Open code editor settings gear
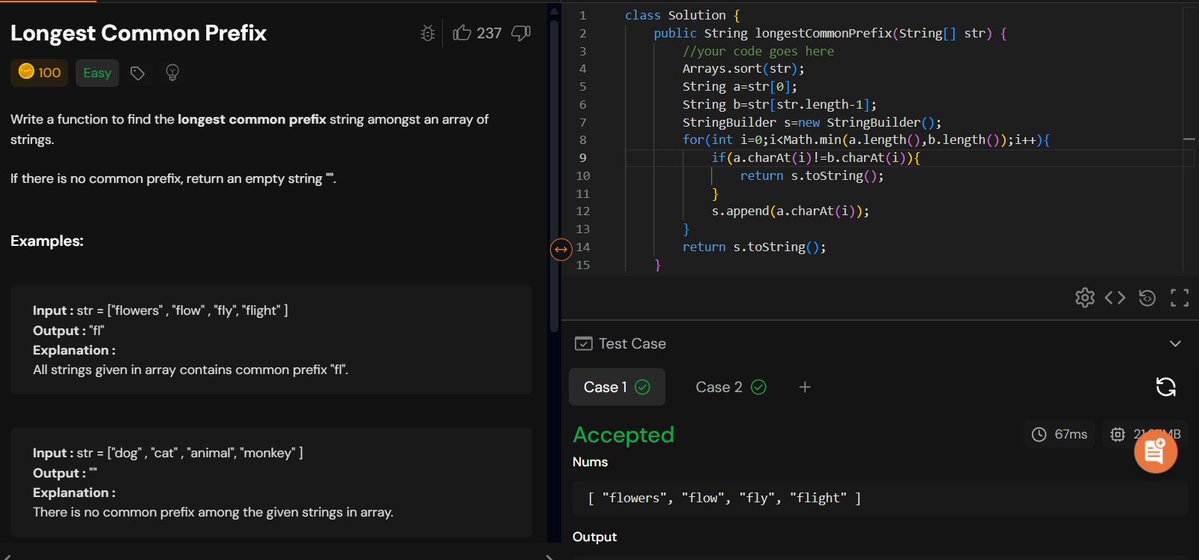 (1084, 298)
